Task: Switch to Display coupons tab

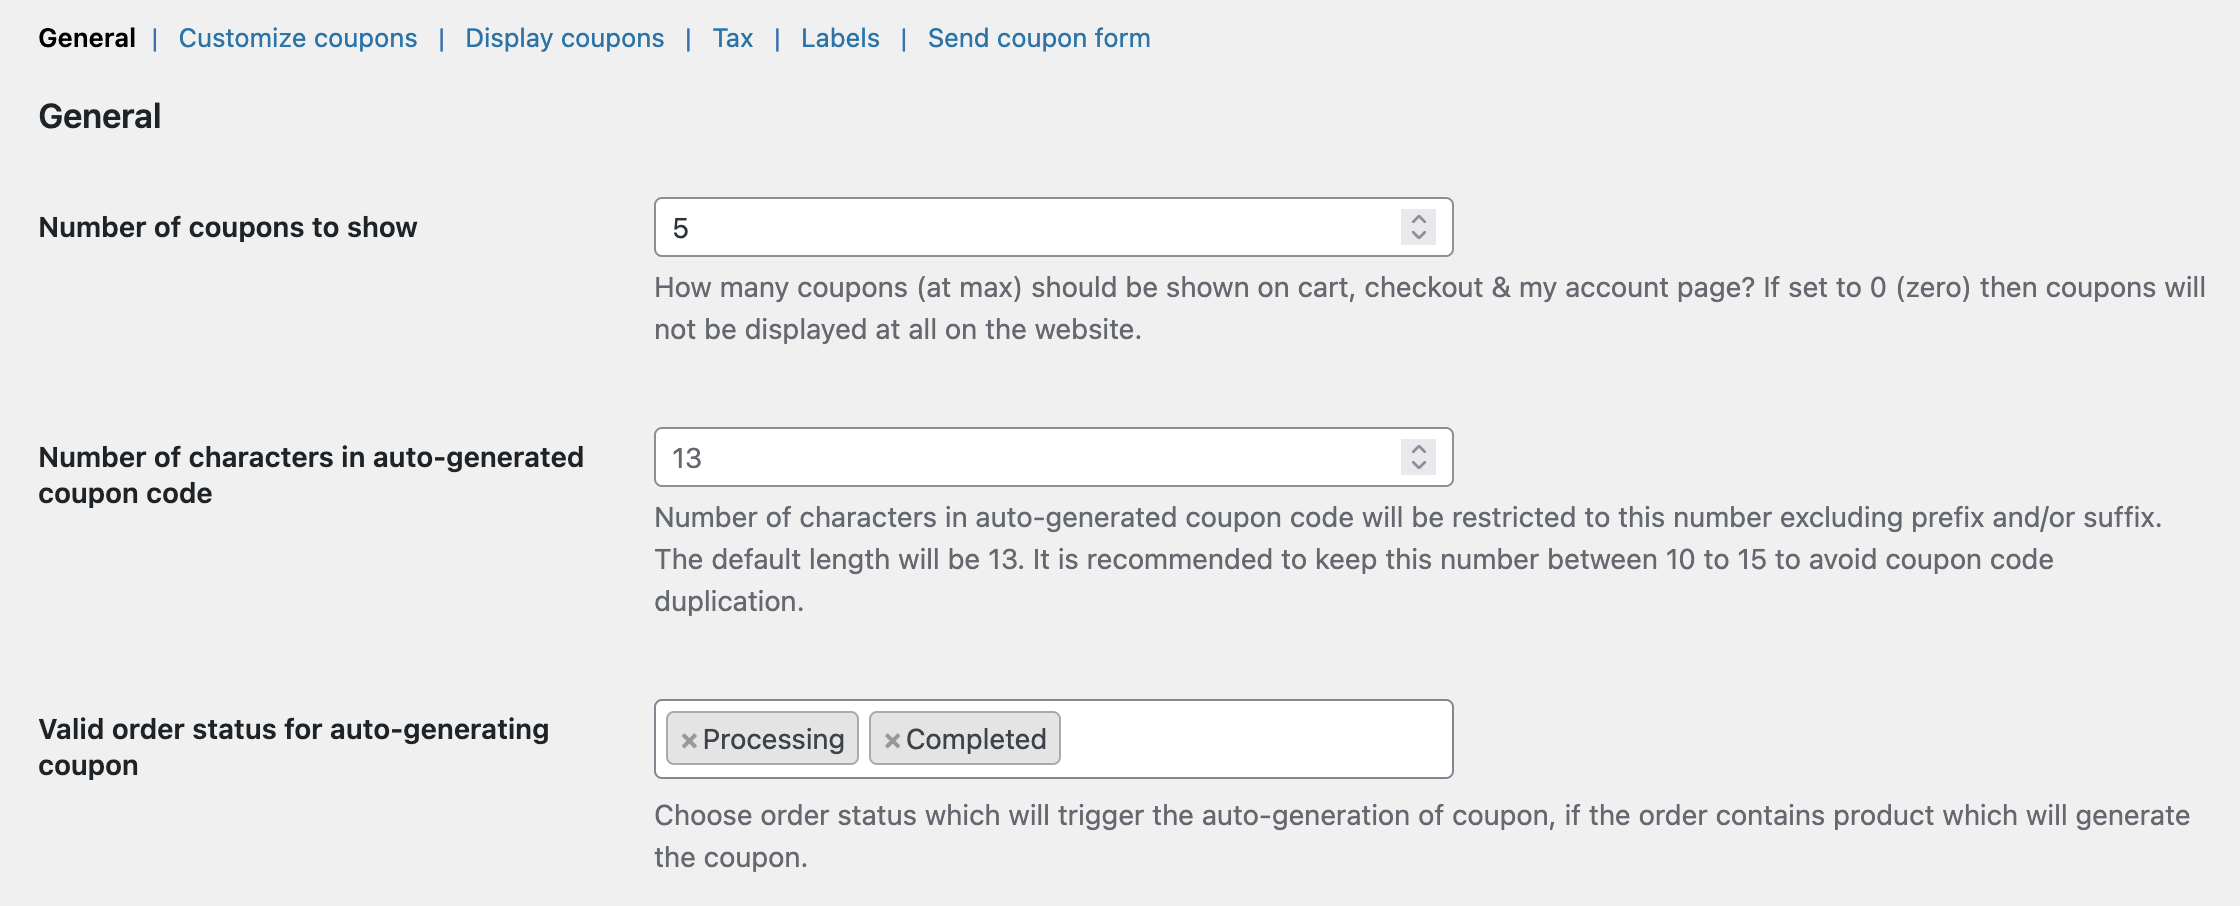Action: pos(564,38)
